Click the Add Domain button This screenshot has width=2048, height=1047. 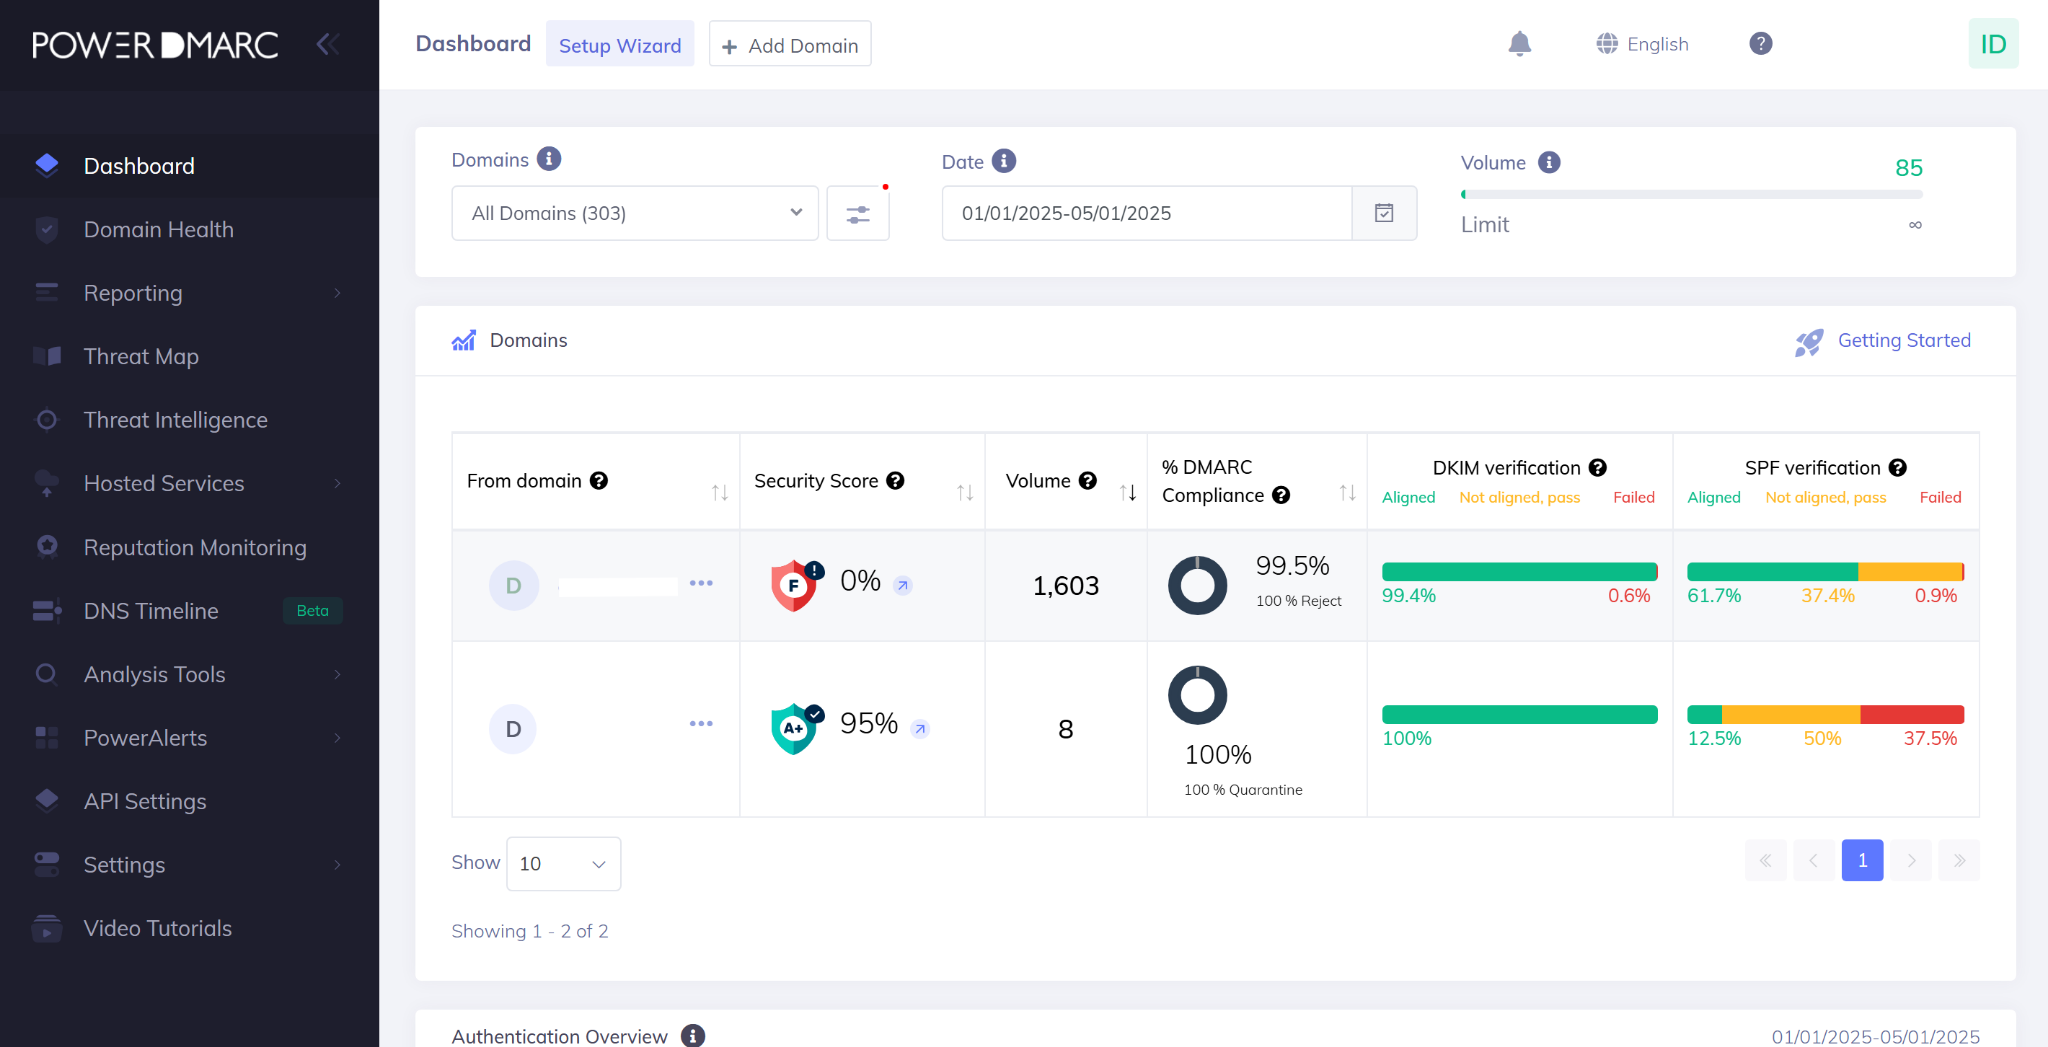[x=790, y=45]
